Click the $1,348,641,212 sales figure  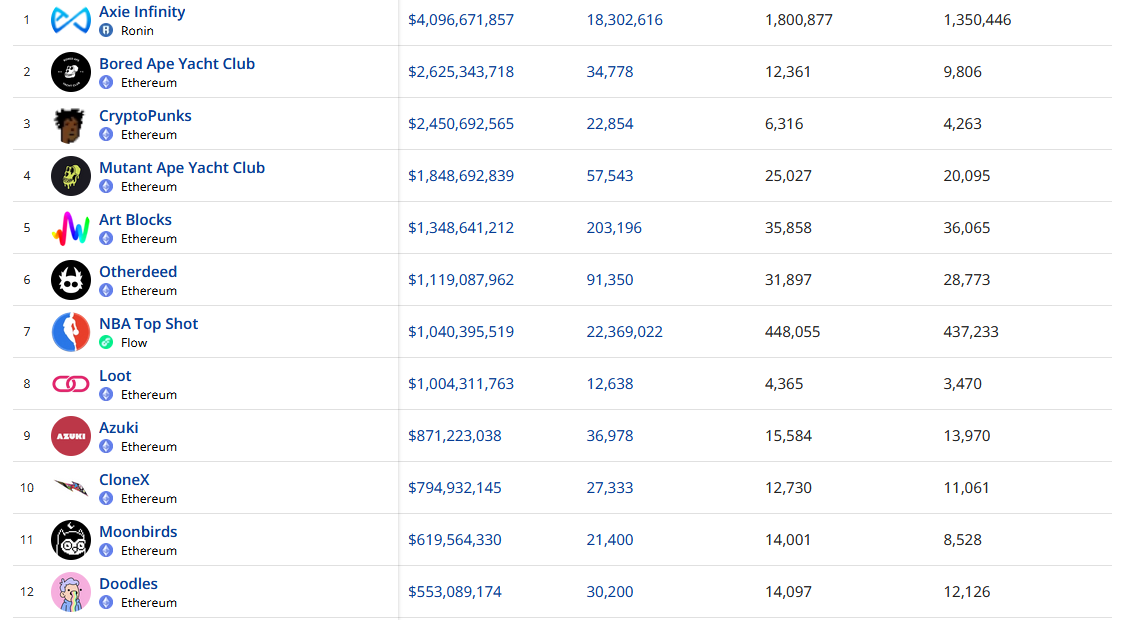(461, 228)
